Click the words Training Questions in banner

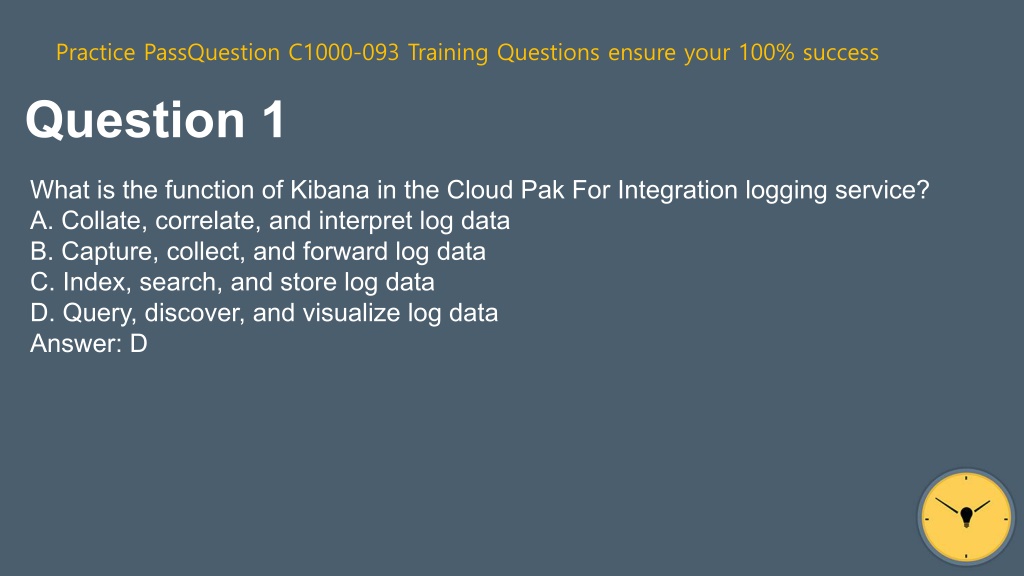click(504, 52)
